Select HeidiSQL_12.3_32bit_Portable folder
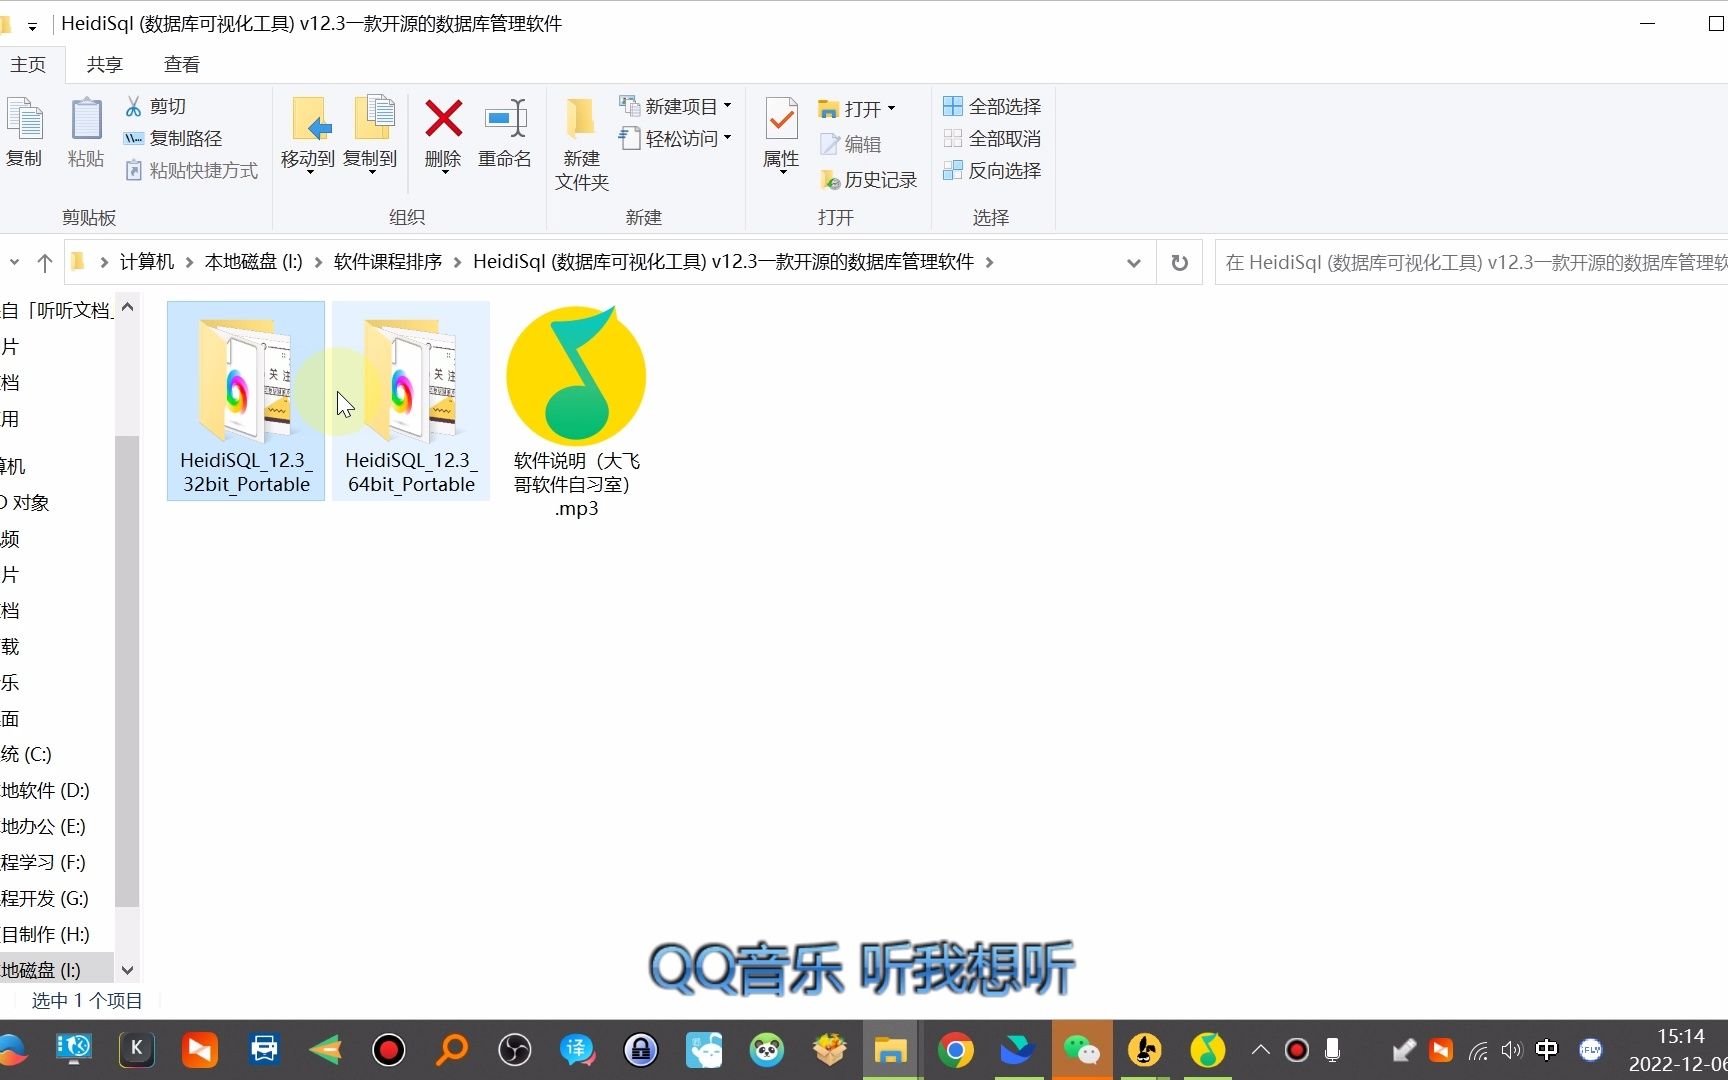 coord(246,401)
